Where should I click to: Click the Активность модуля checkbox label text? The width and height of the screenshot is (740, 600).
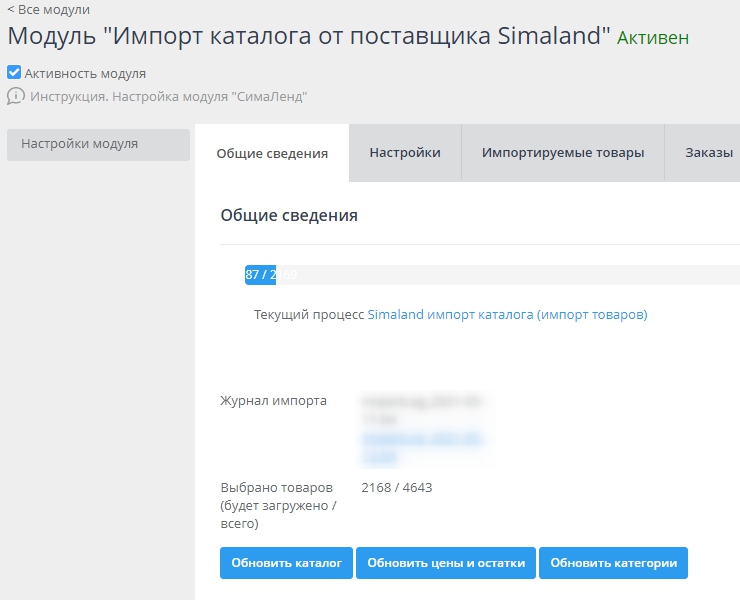click(x=85, y=73)
